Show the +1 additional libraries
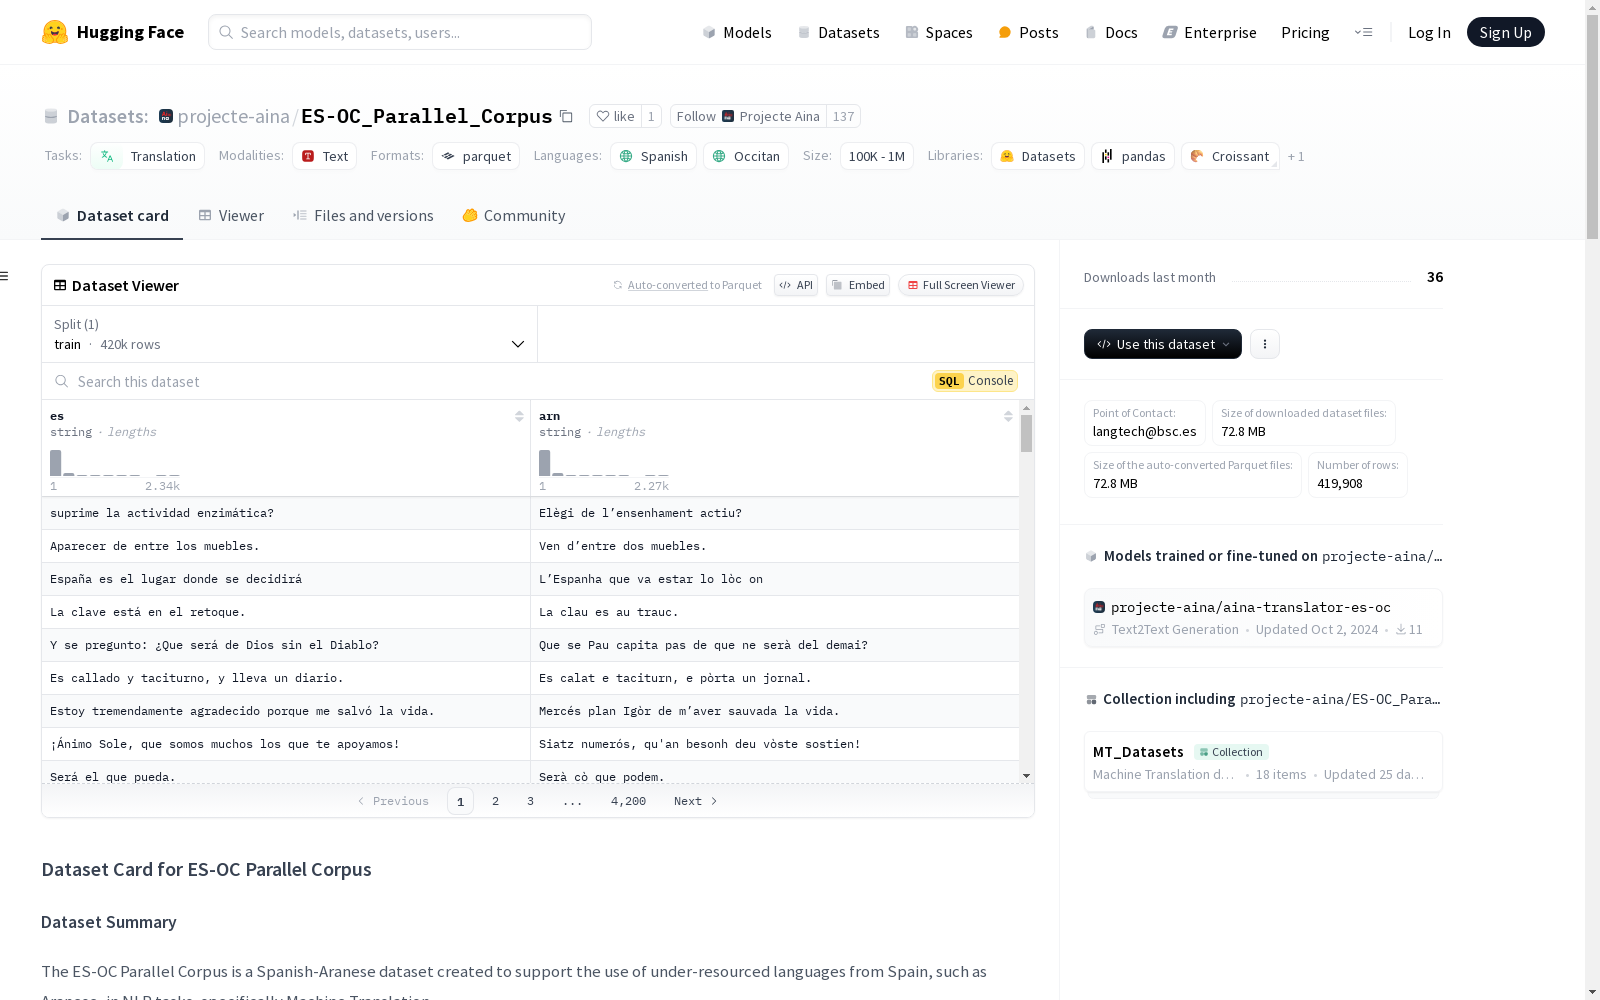 pyautogui.click(x=1296, y=156)
